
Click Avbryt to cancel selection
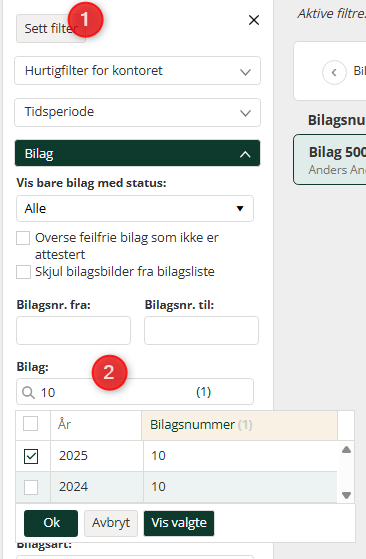[x=111, y=523]
